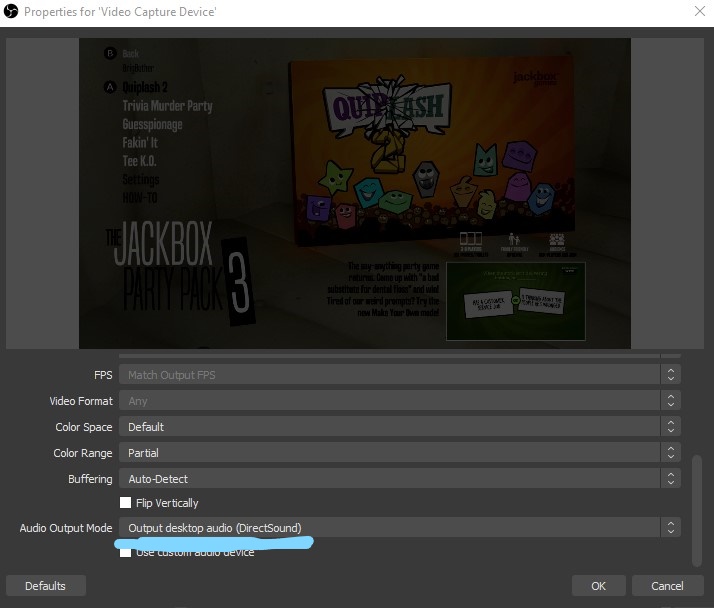The height and width of the screenshot is (608, 714).
Task: Click the Cancel button
Action: pyautogui.click(x=668, y=586)
